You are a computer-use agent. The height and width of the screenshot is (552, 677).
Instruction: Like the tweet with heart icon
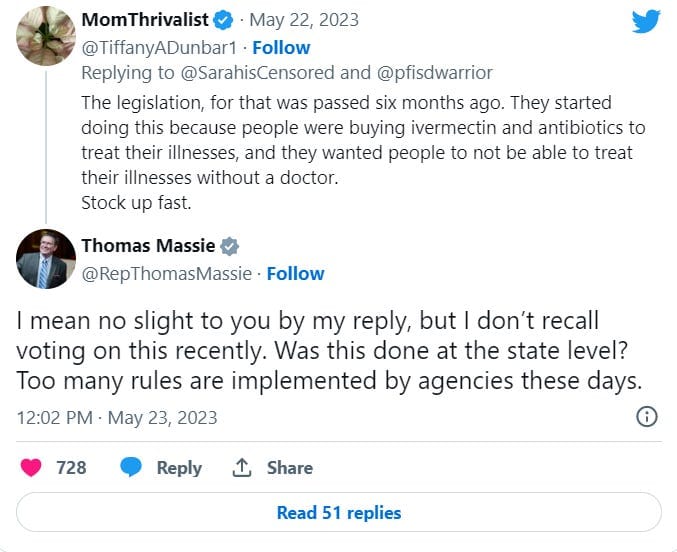pos(31,467)
